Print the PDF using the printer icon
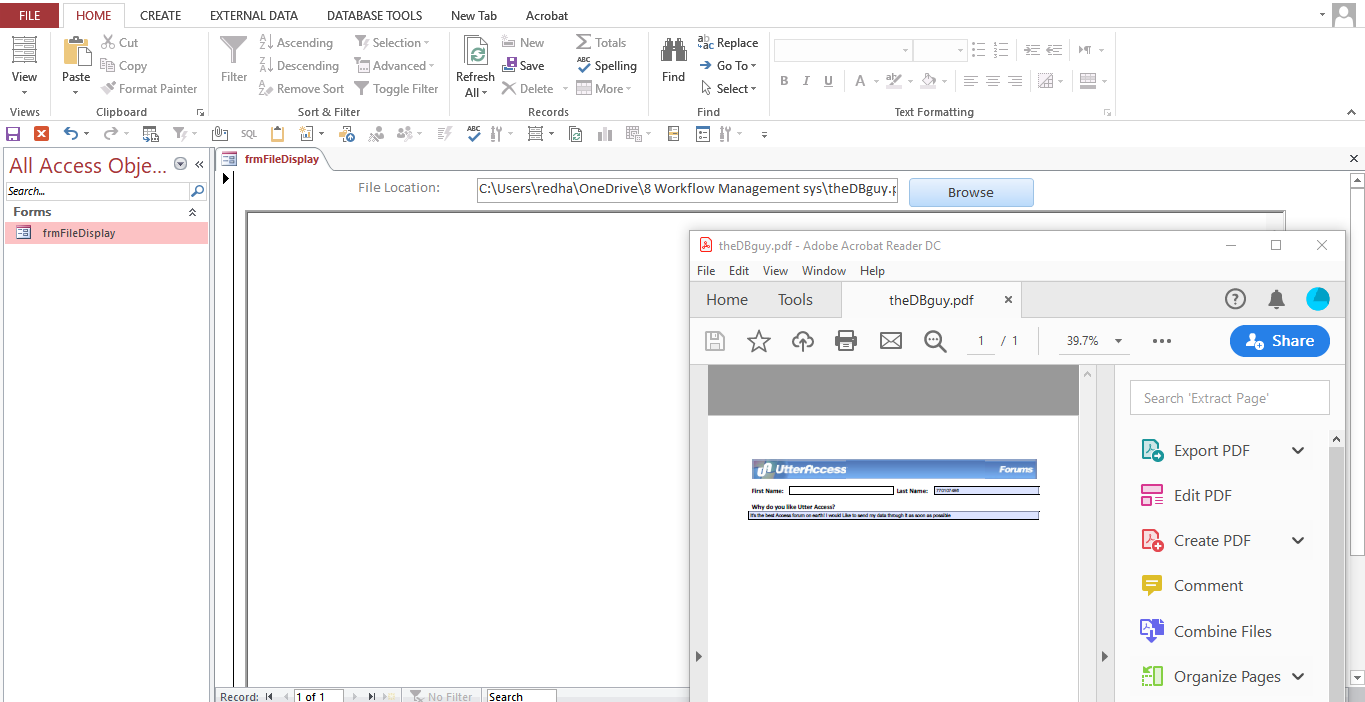This screenshot has height=702, width=1365. coord(846,341)
